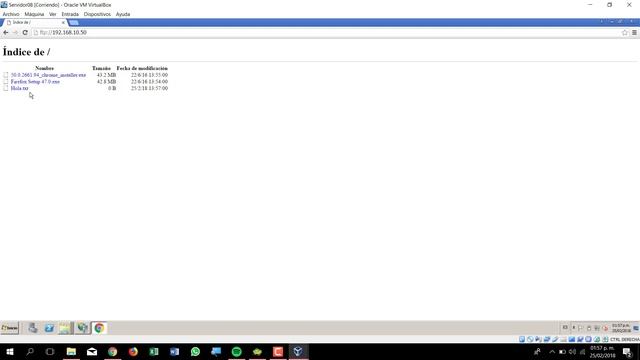
Task: Reload the FTP index page
Action: pyautogui.click(x=25, y=32)
